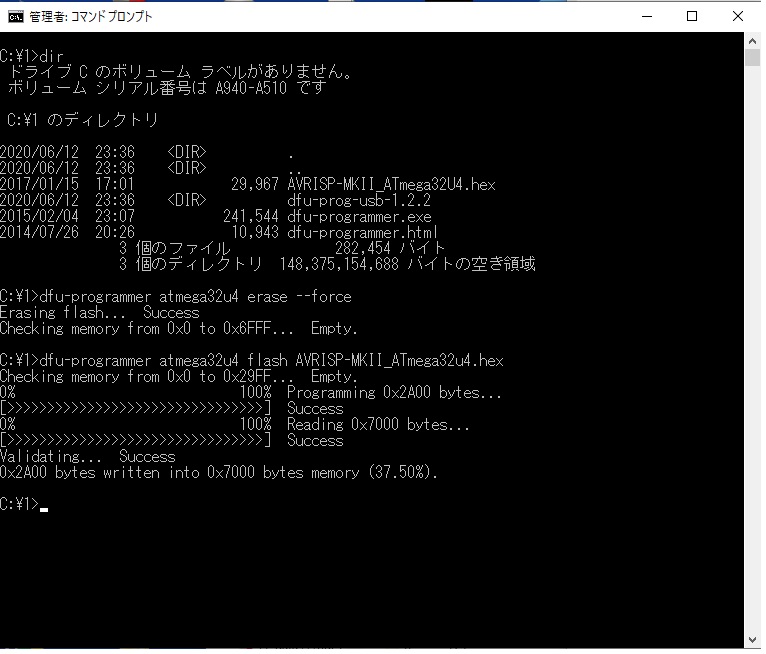
Task: Click the Command Prompt system menu icon
Action: tap(16, 17)
